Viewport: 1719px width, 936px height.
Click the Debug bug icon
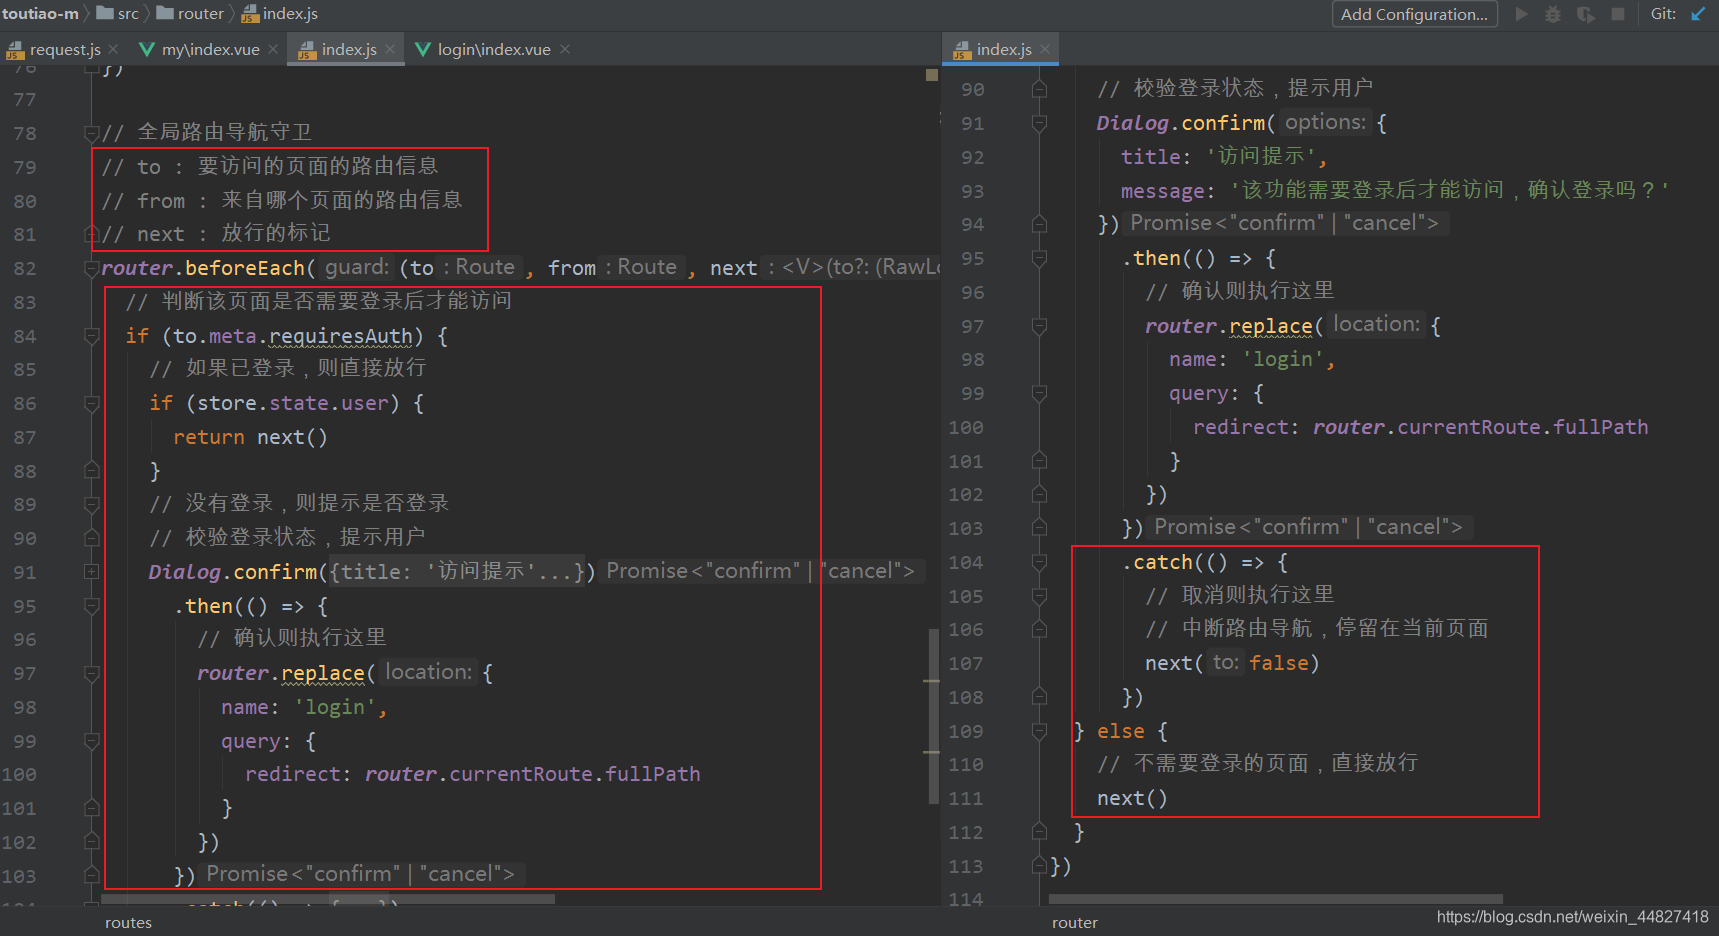point(1553,14)
